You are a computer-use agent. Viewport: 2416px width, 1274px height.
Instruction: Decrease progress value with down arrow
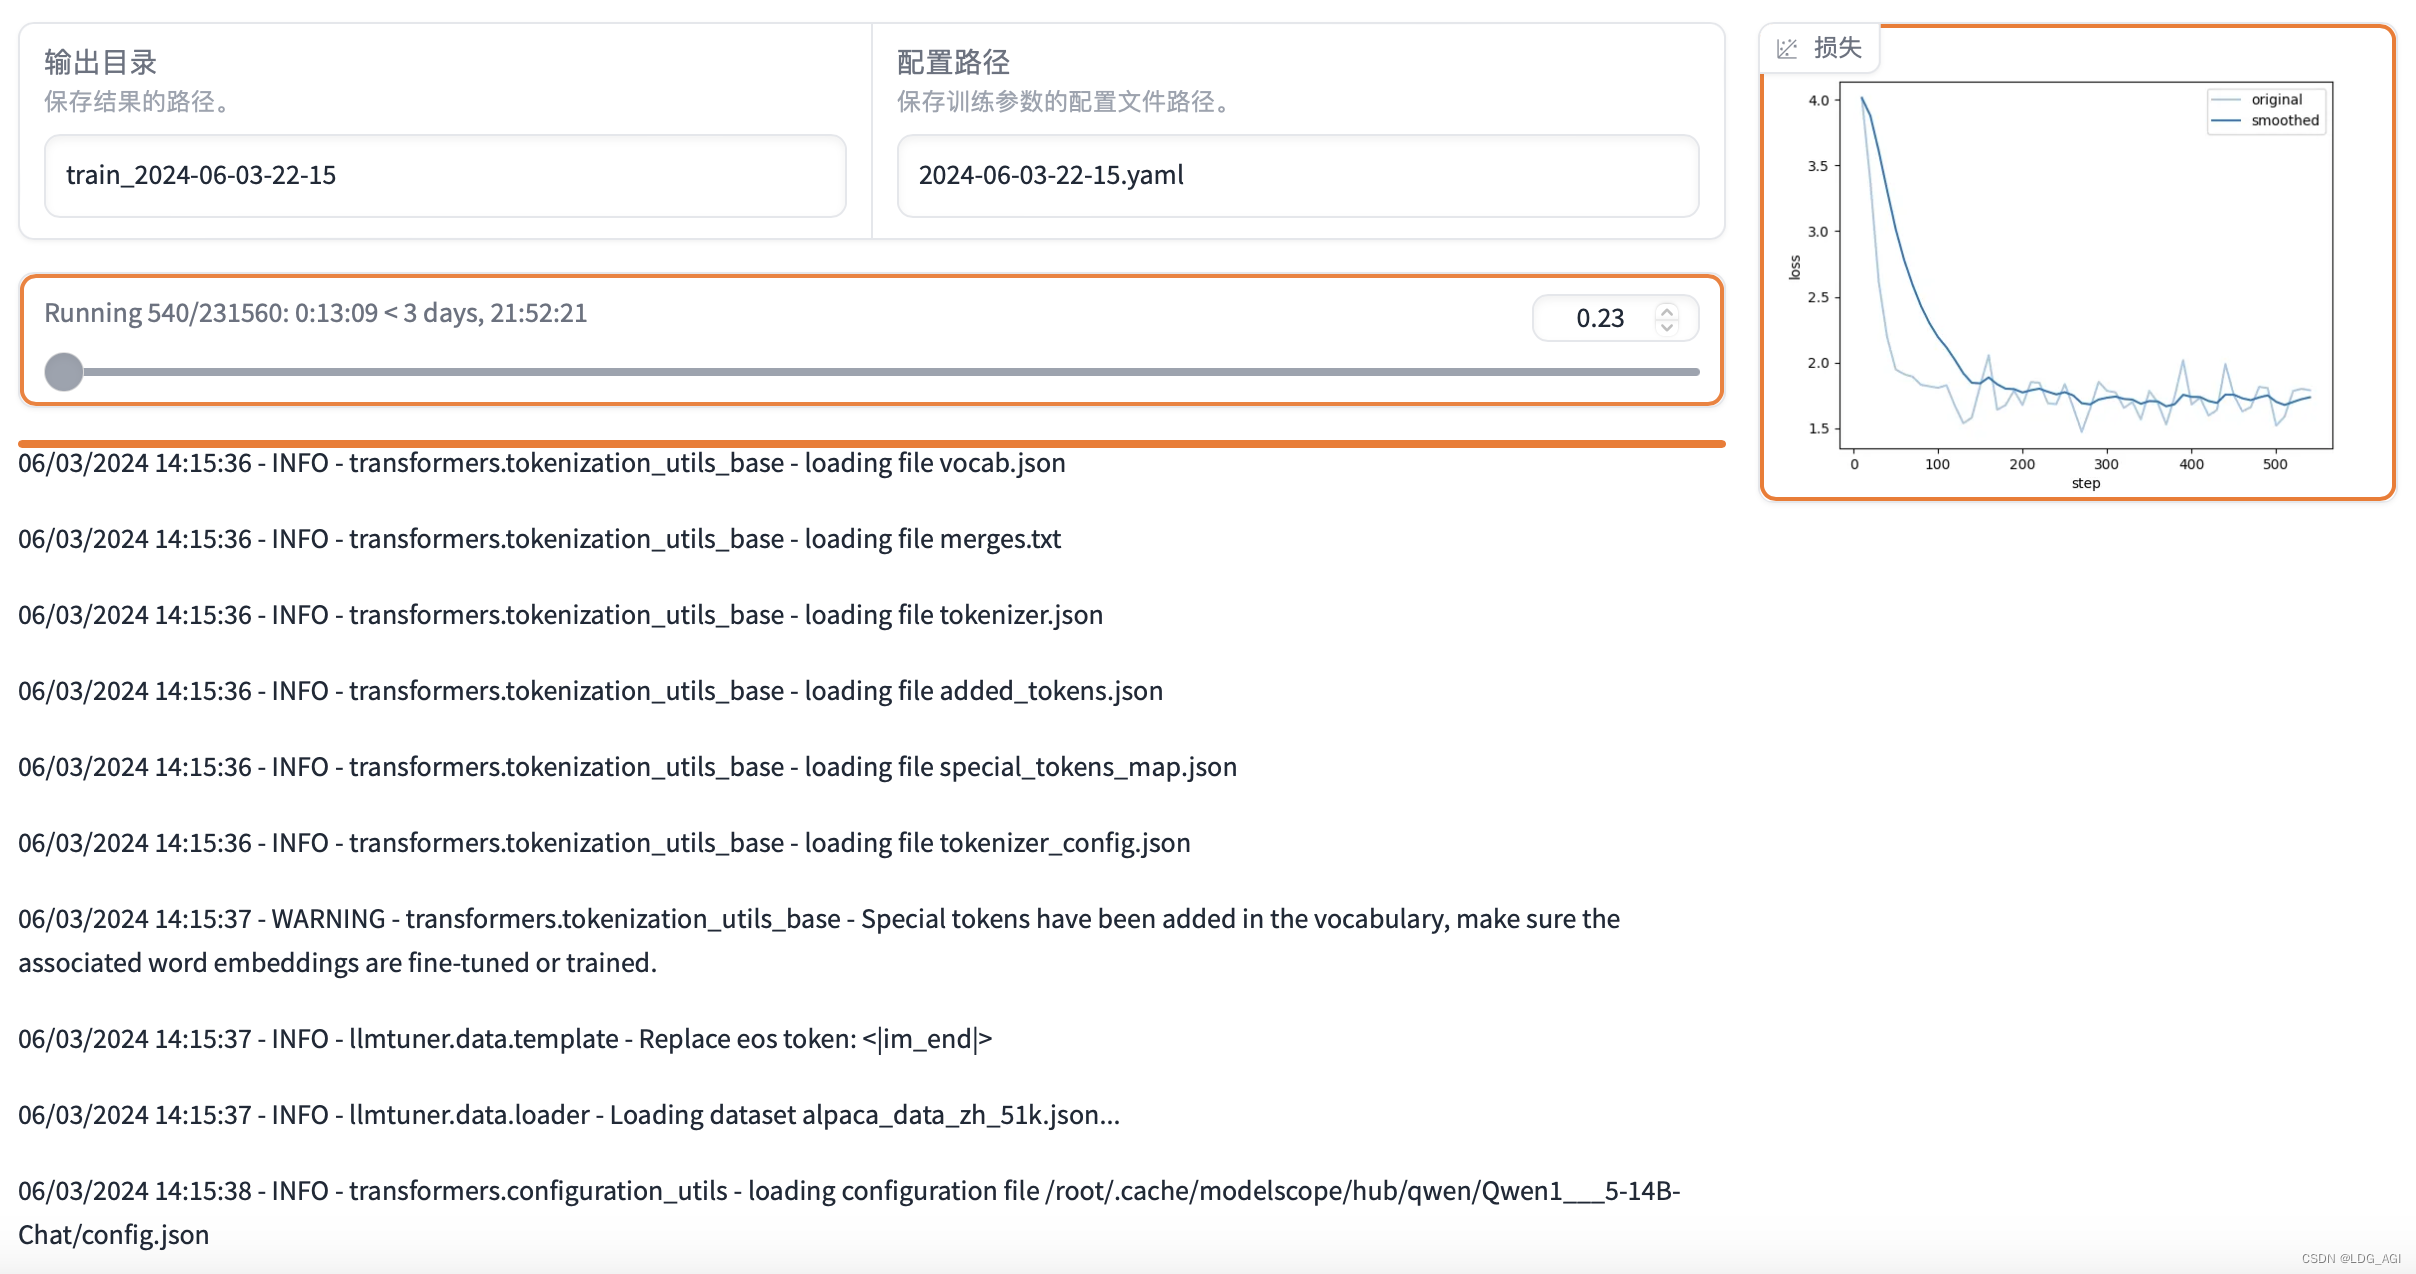1667,326
